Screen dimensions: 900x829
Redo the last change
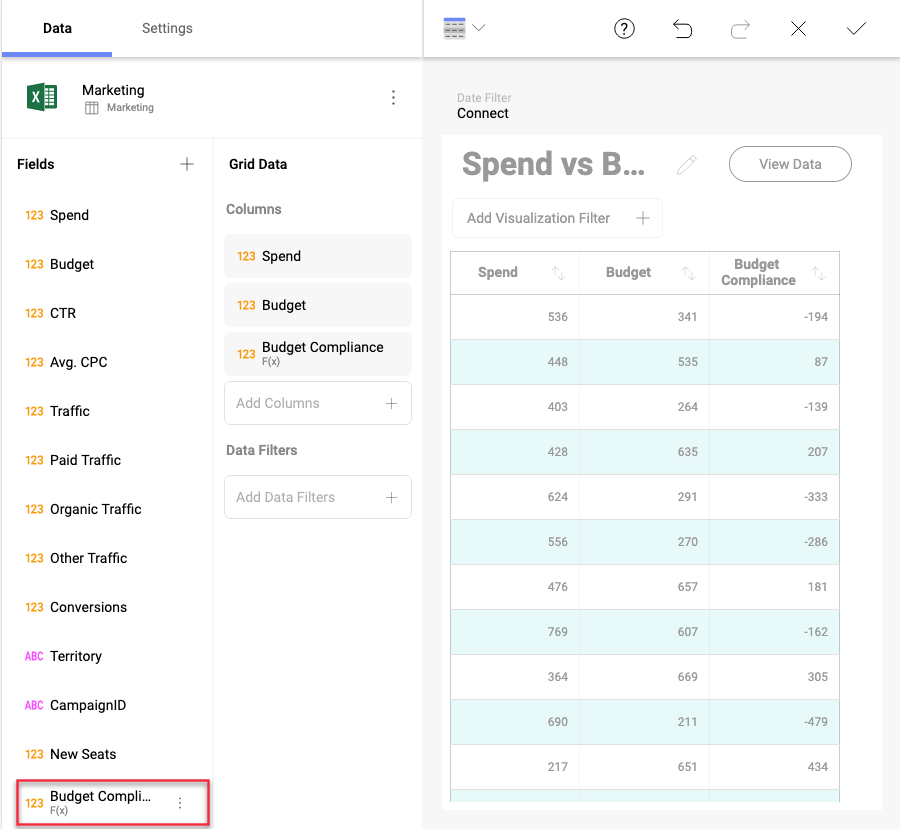[x=740, y=28]
